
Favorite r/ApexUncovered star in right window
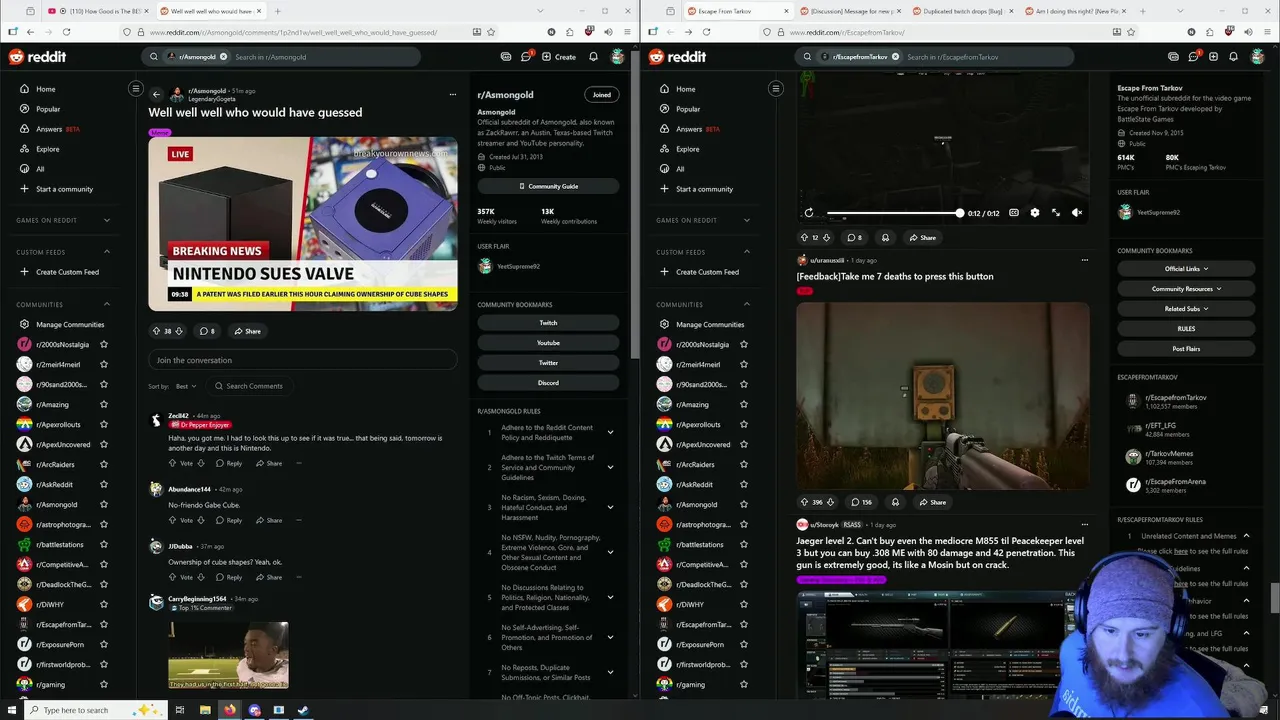[744, 444]
